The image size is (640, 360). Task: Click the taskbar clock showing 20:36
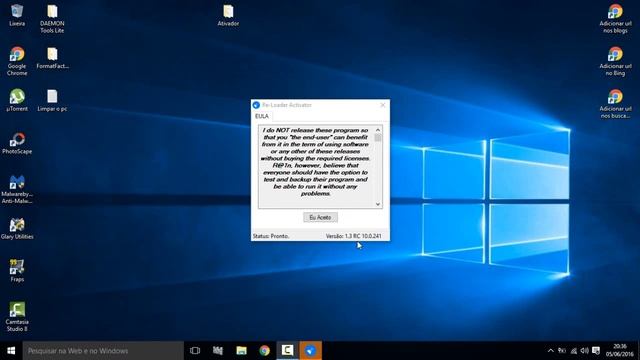coord(619,351)
